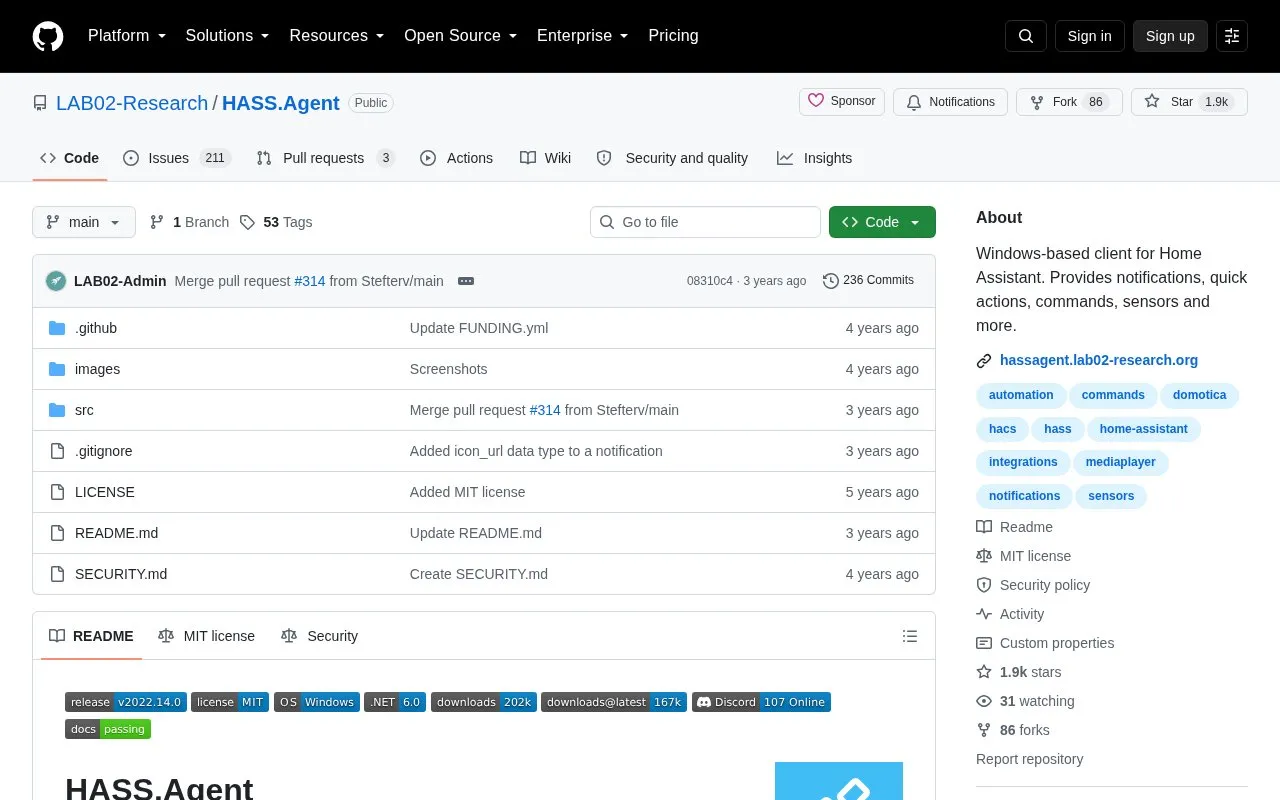Screen dimensions: 1280x800
Task: Click the src folder icon
Action: tap(57, 410)
